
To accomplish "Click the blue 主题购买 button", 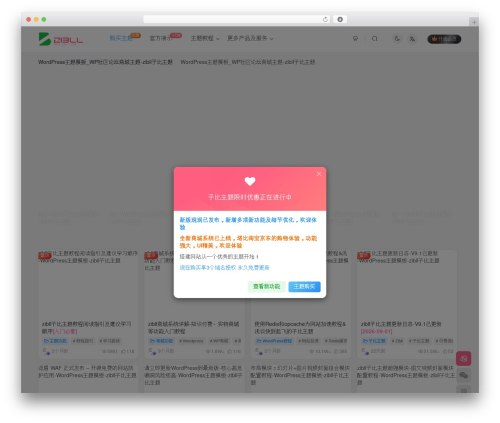I will (304, 286).
